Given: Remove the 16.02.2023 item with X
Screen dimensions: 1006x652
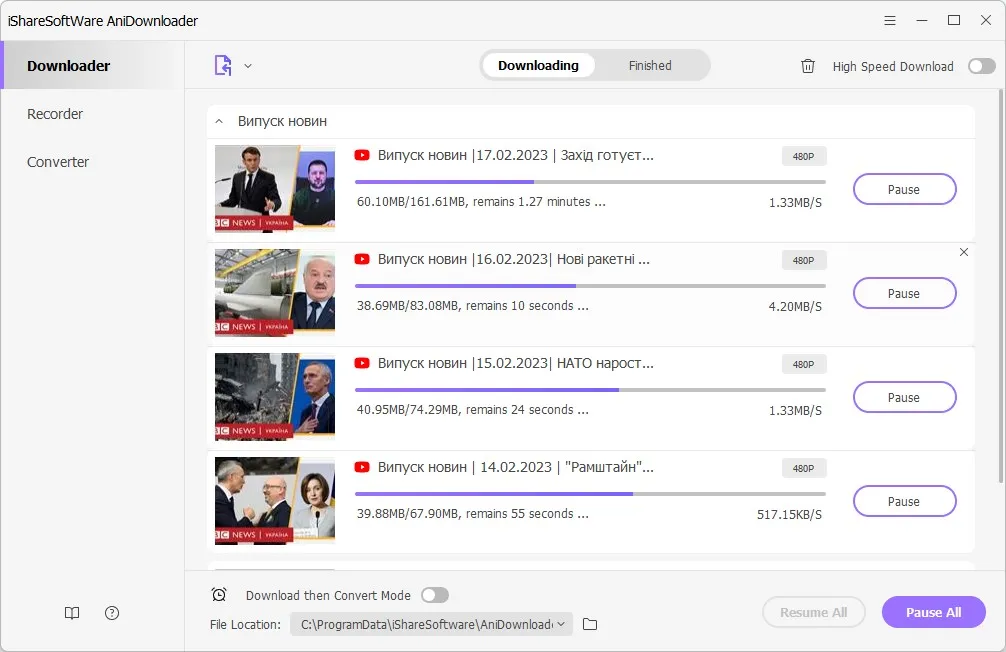Looking at the screenshot, I should tap(964, 252).
